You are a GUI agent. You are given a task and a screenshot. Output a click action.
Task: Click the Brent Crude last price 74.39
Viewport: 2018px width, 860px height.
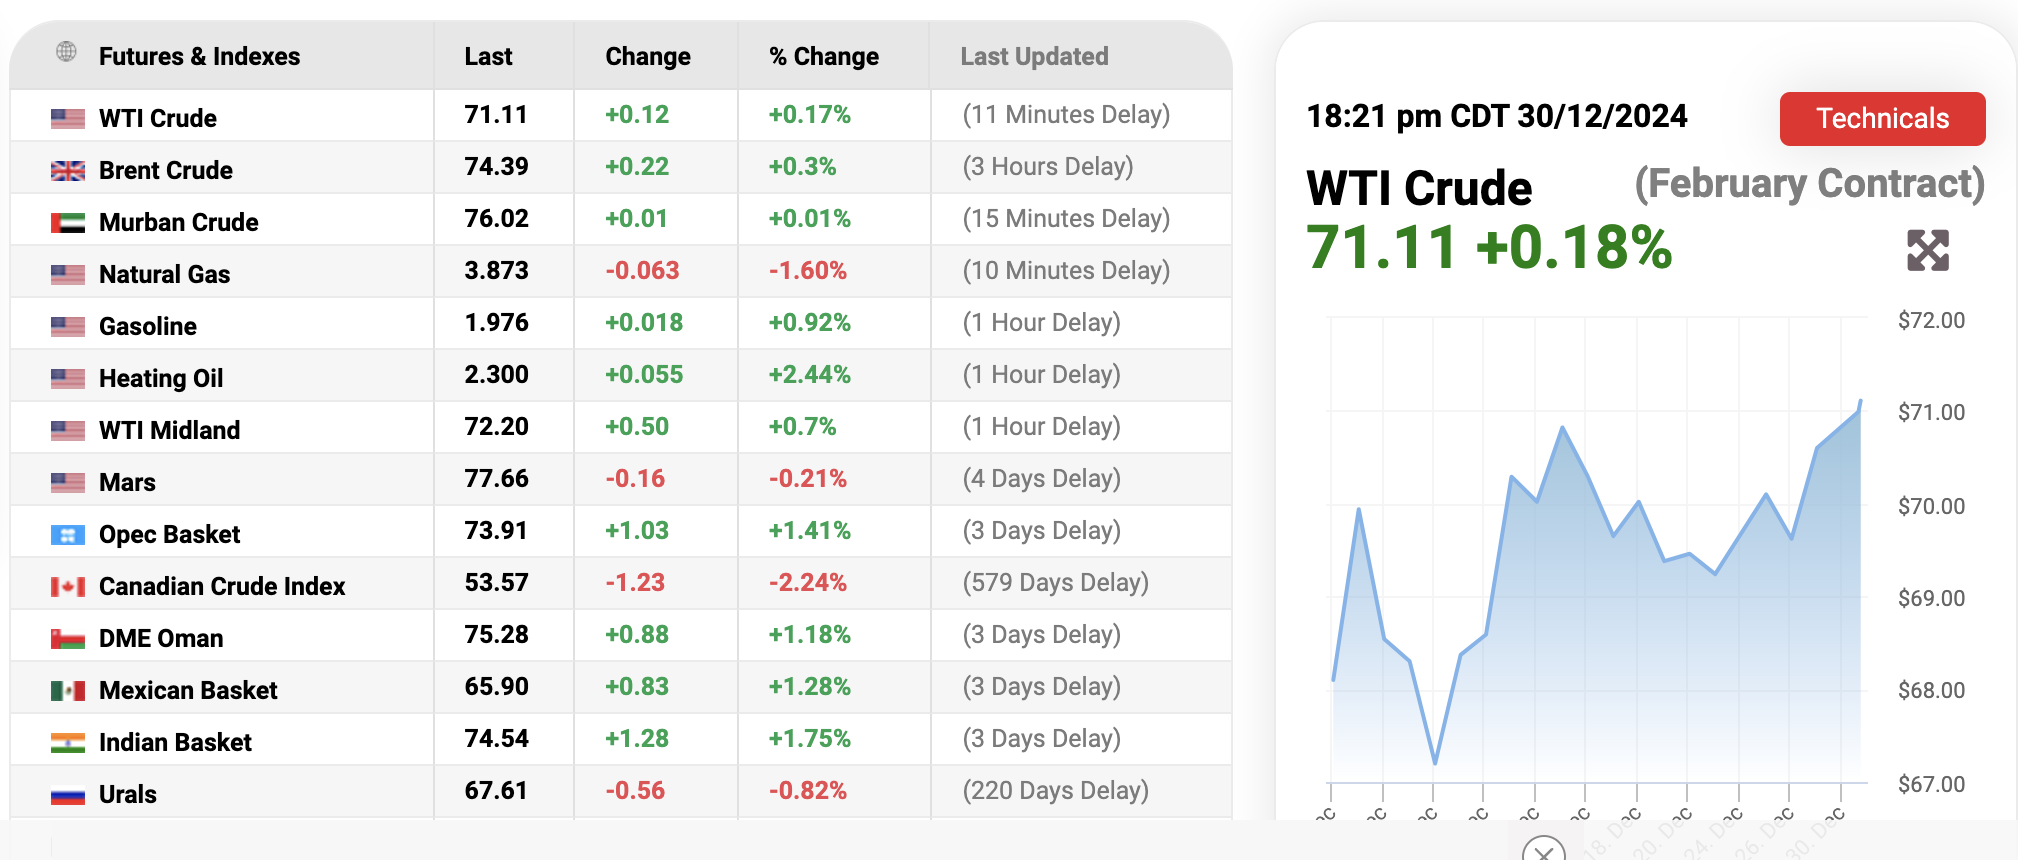[x=496, y=167]
